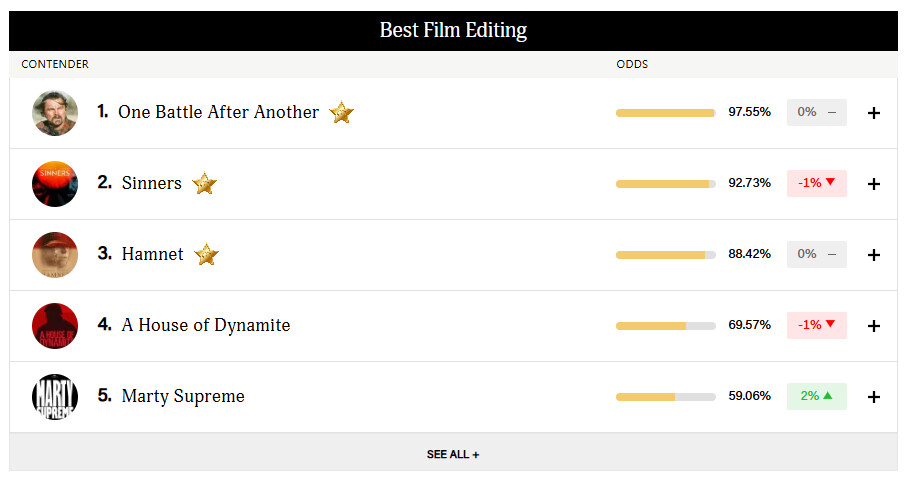Image resolution: width=908 pixels, height=480 pixels.
Task: Open the Marty Supreme title link
Action: coord(183,396)
